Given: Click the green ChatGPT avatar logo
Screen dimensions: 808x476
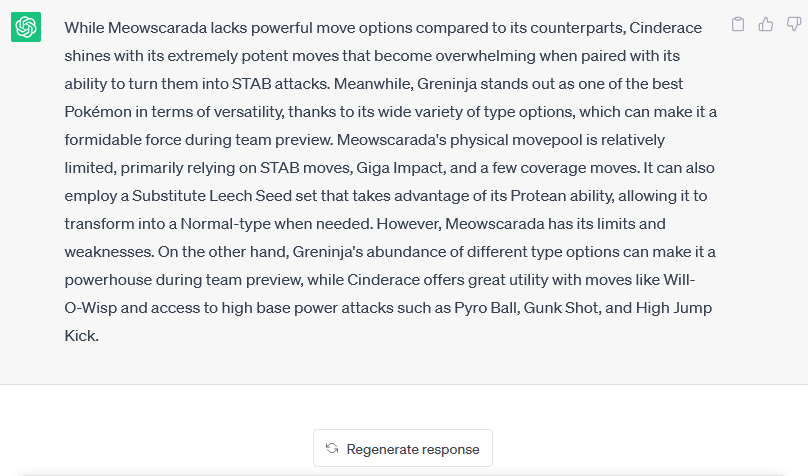Looking at the screenshot, I should pyautogui.click(x=26, y=27).
